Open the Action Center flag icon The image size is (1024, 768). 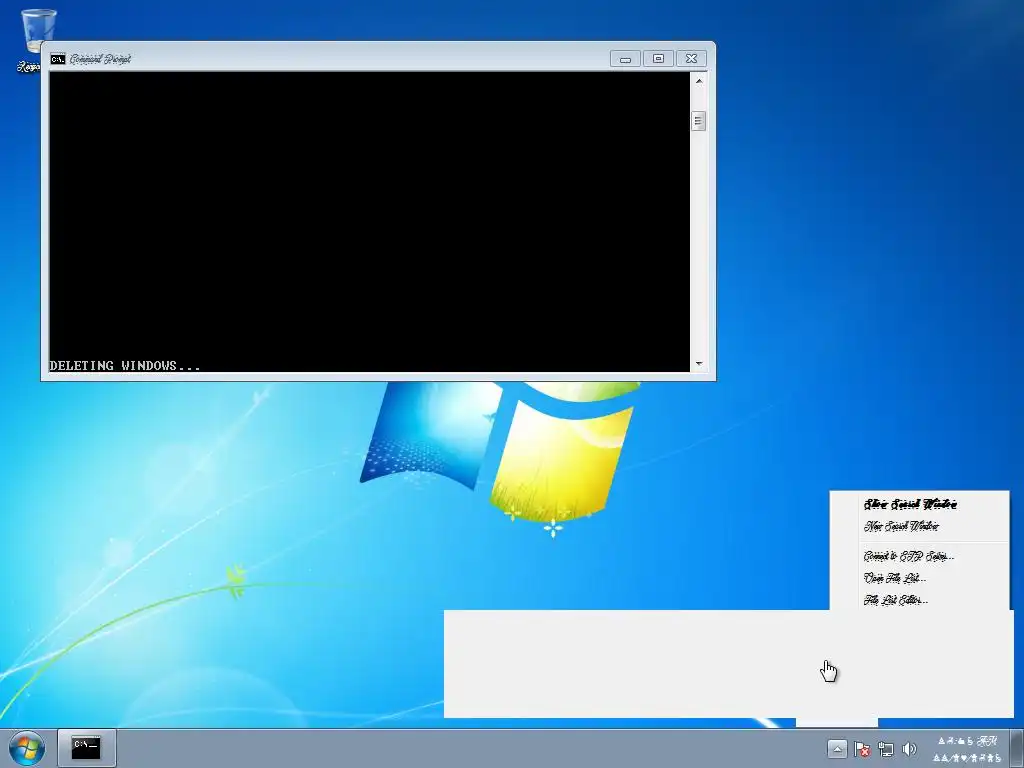coord(861,748)
